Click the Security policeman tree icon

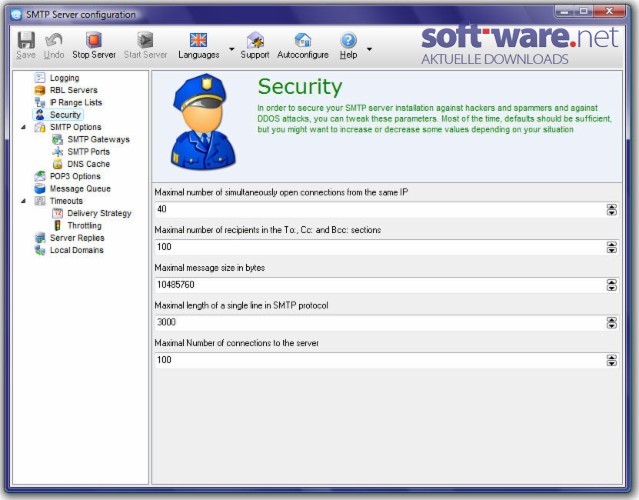click(x=40, y=115)
